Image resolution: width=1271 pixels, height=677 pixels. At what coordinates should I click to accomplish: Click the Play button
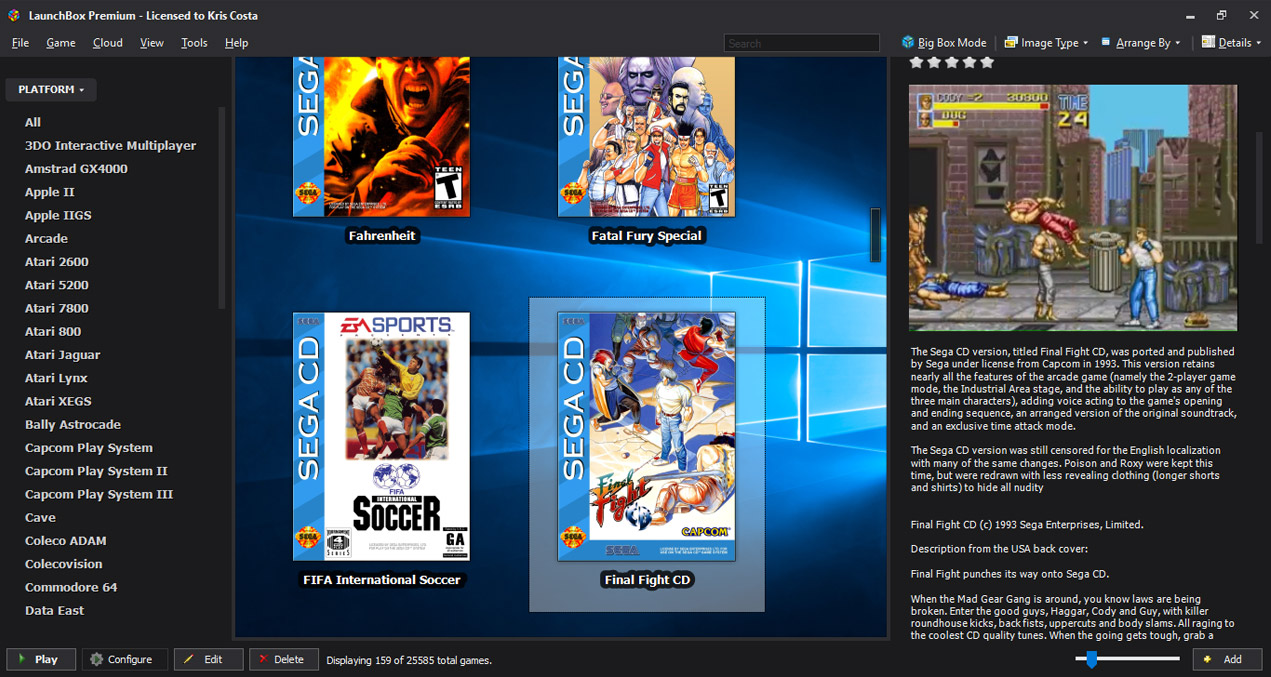tap(41, 659)
